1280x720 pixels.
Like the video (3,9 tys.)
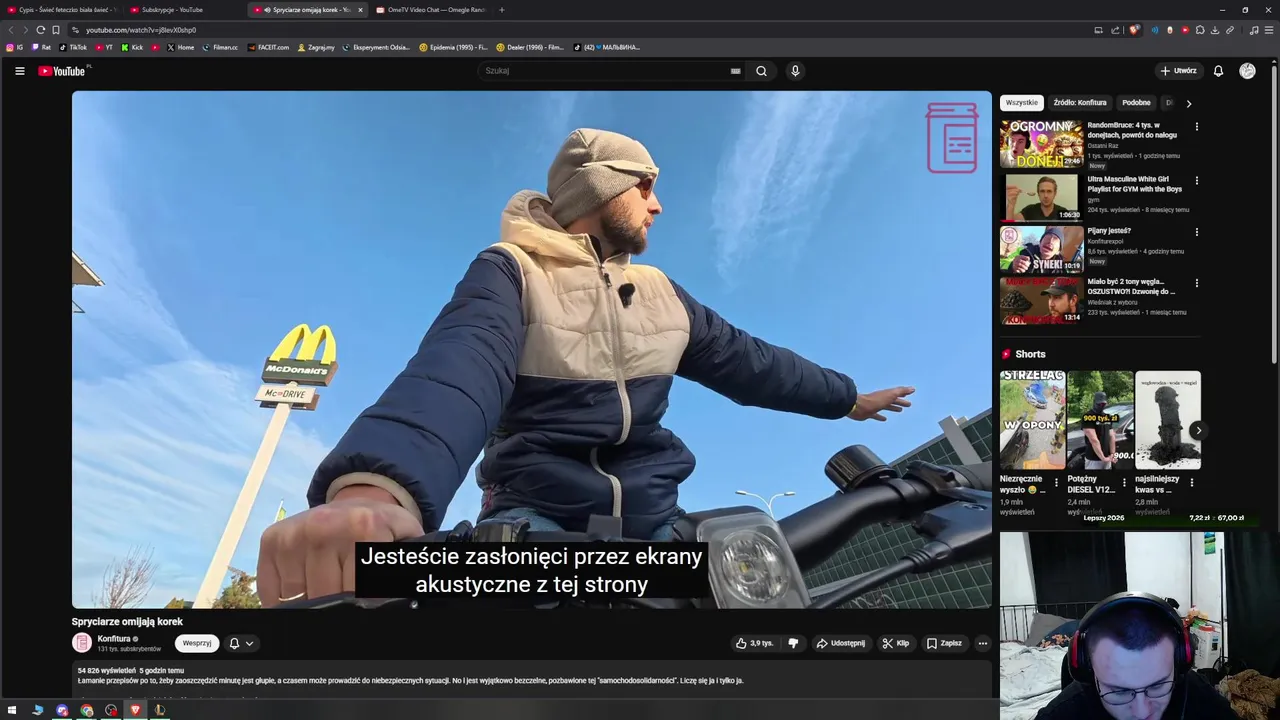(754, 643)
